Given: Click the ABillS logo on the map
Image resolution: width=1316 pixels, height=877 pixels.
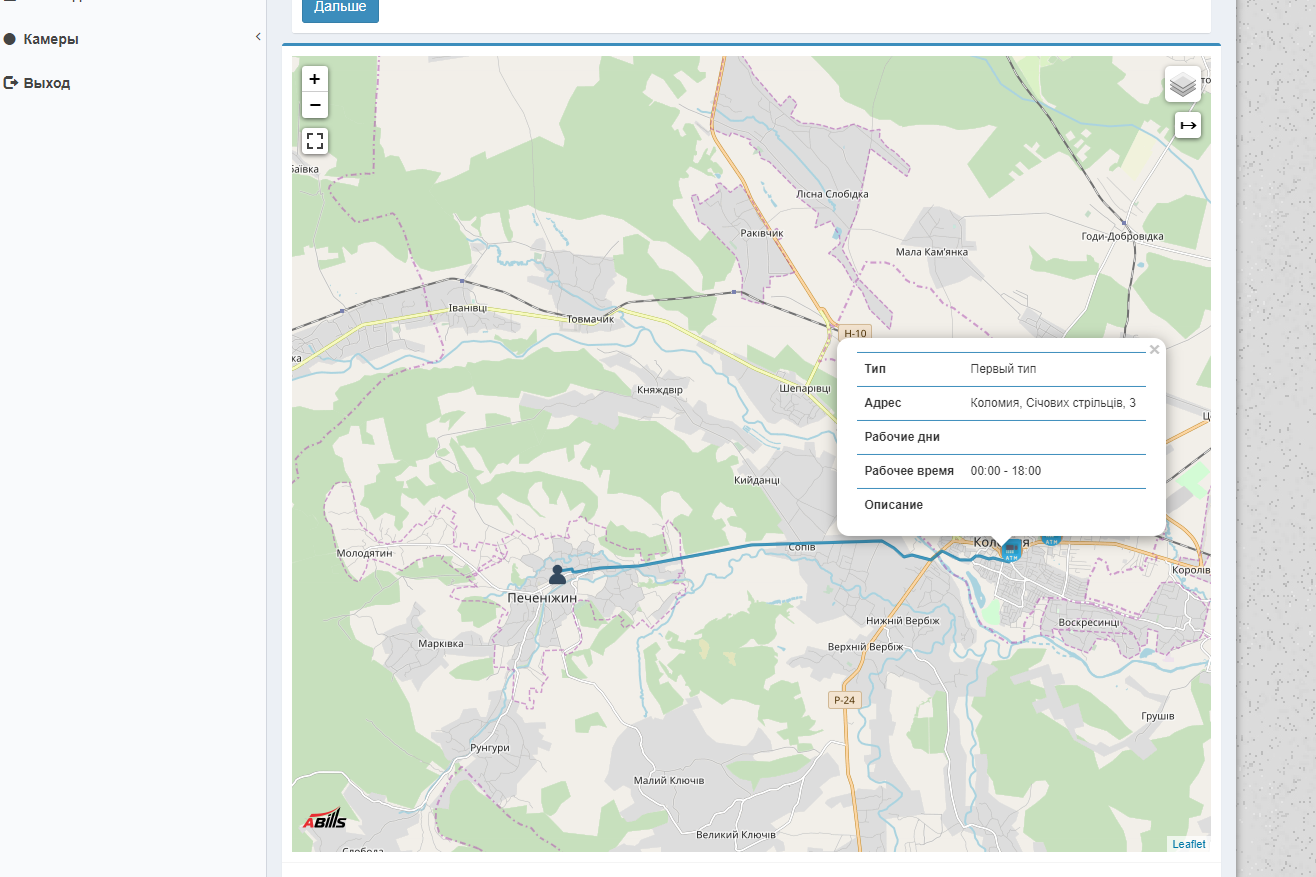Looking at the screenshot, I should pyautogui.click(x=324, y=819).
